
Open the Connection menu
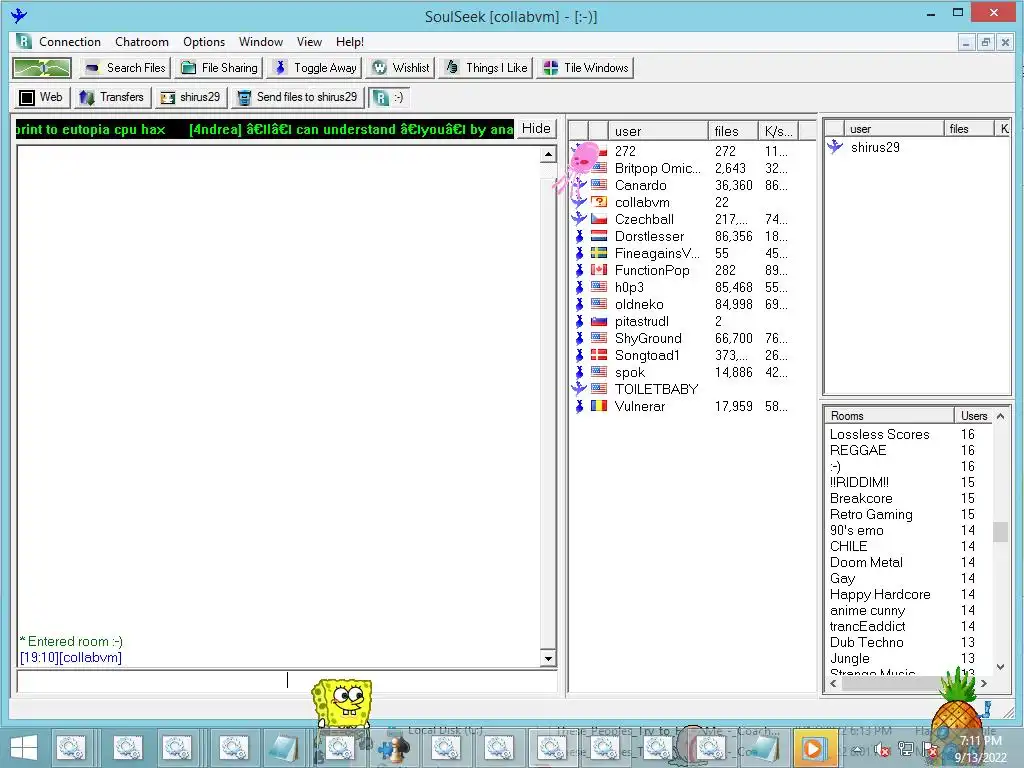tap(70, 42)
